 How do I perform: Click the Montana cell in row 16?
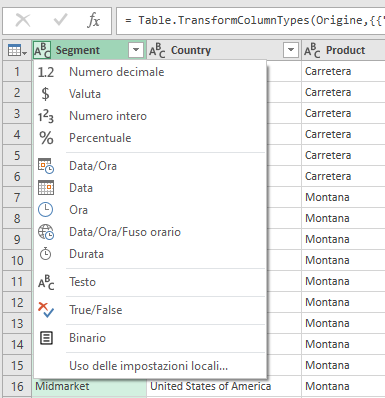(x=343, y=387)
